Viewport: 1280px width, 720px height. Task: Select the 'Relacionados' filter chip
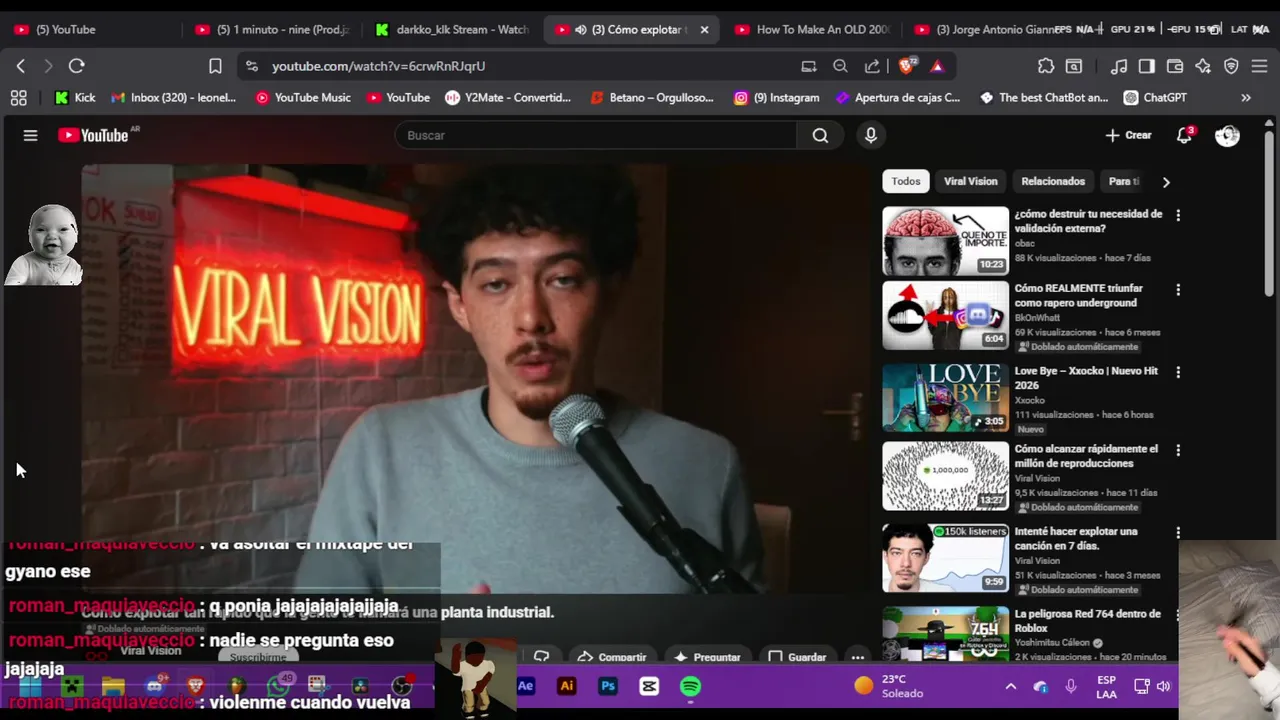tap(1053, 181)
